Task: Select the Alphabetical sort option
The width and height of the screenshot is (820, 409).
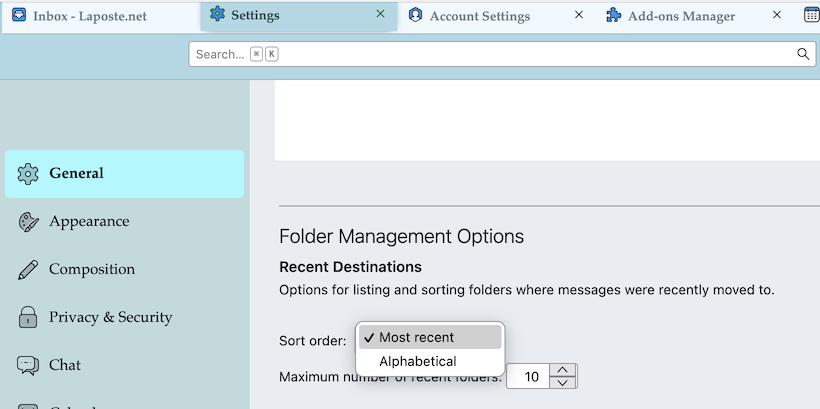Action: pyautogui.click(x=417, y=361)
